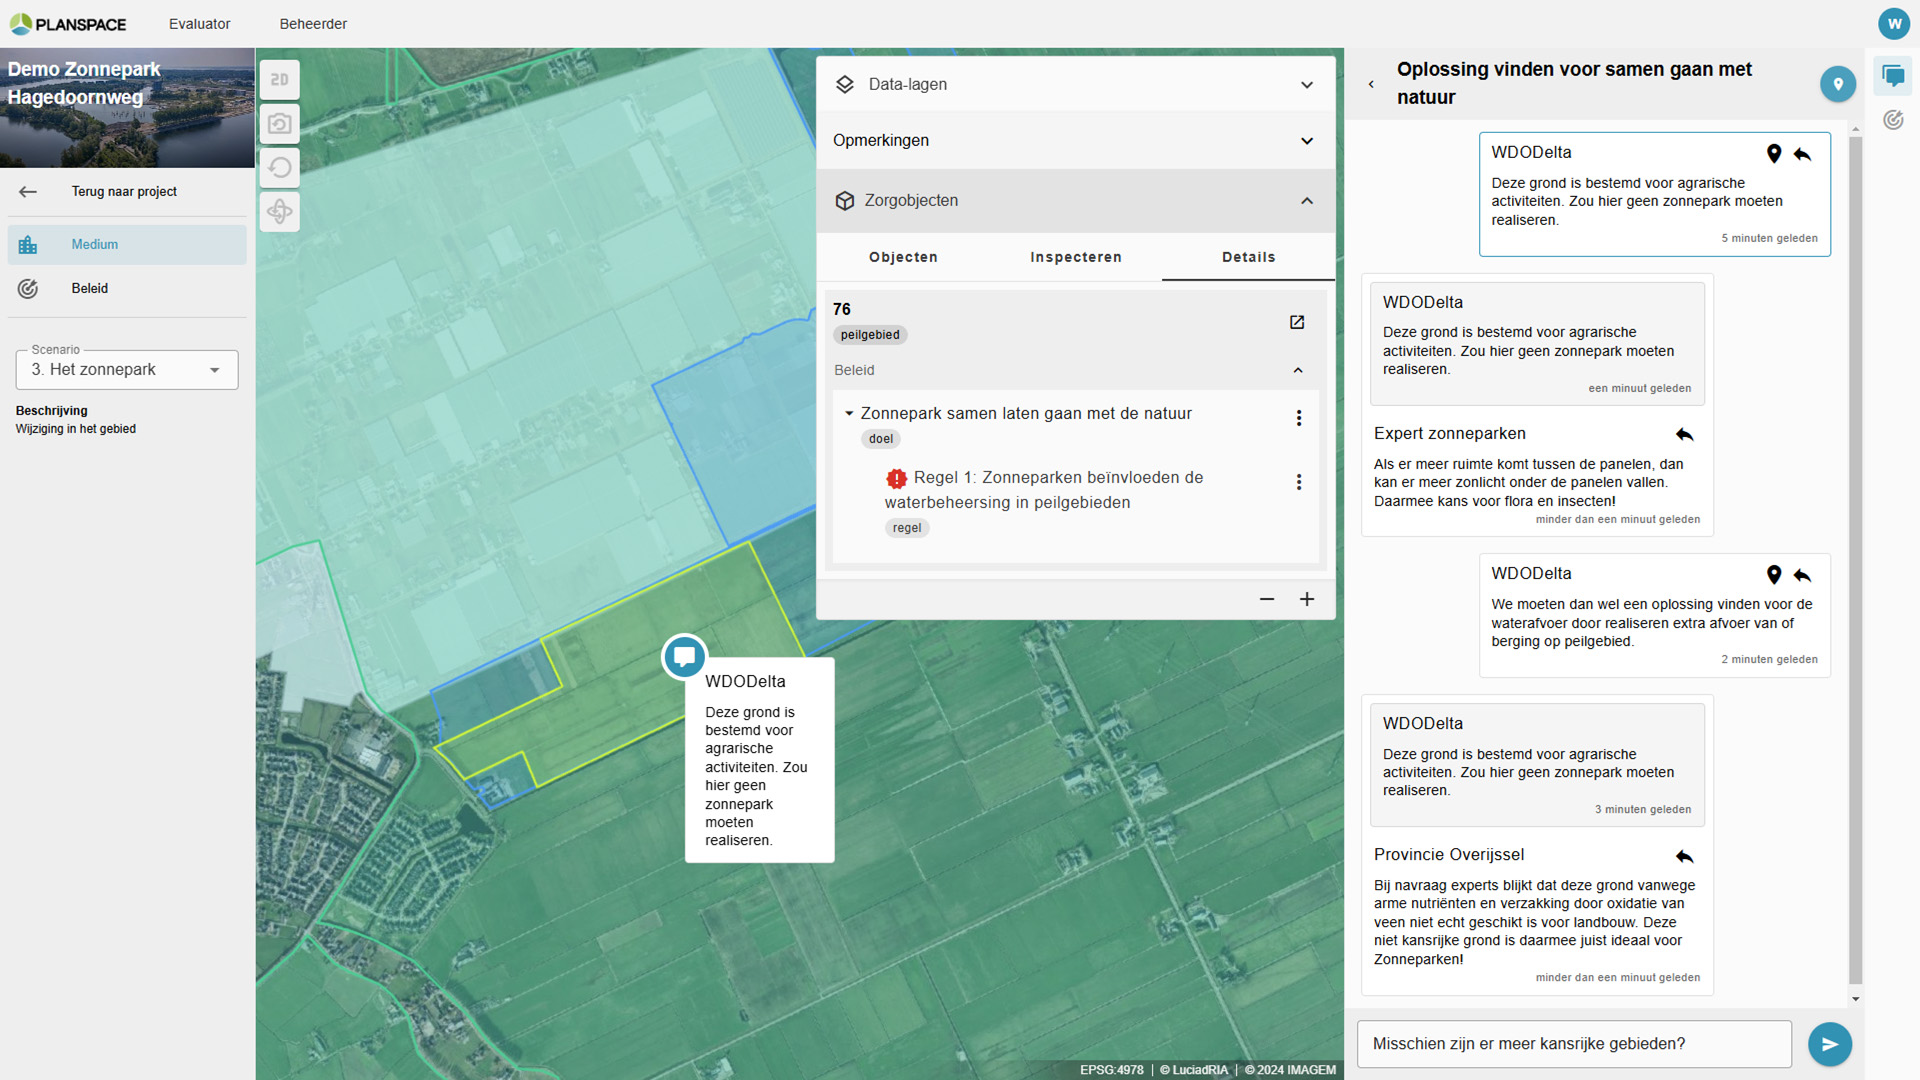This screenshot has height=1080, width=1920.
Task: Collapse the Zorgobjecten section
Action: (1306, 201)
